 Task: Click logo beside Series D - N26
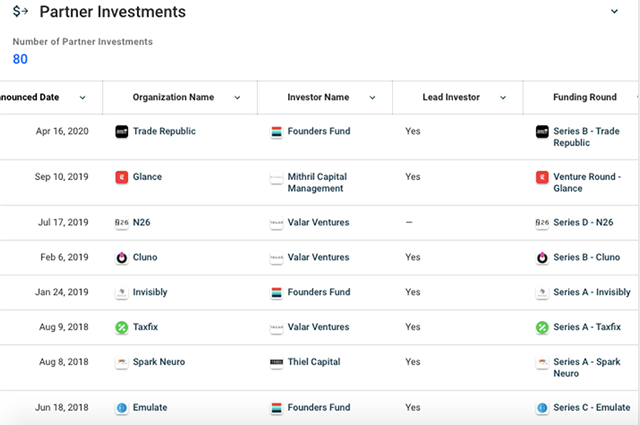pyautogui.click(x=542, y=223)
